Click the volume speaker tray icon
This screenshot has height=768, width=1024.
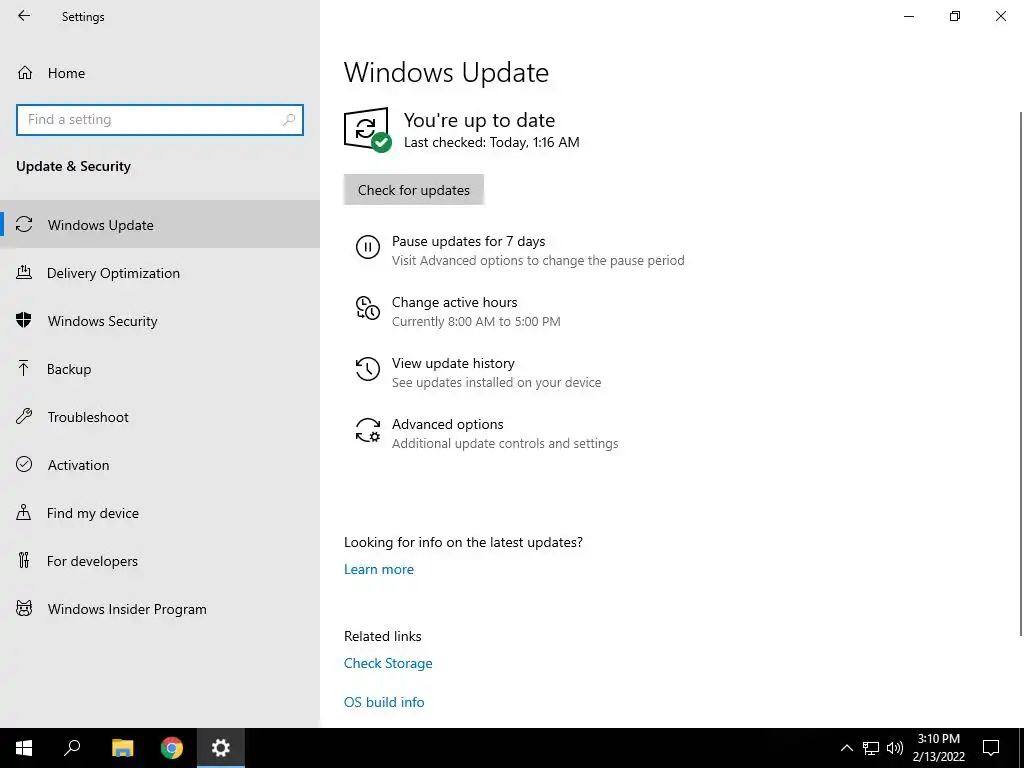click(x=895, y=748)
